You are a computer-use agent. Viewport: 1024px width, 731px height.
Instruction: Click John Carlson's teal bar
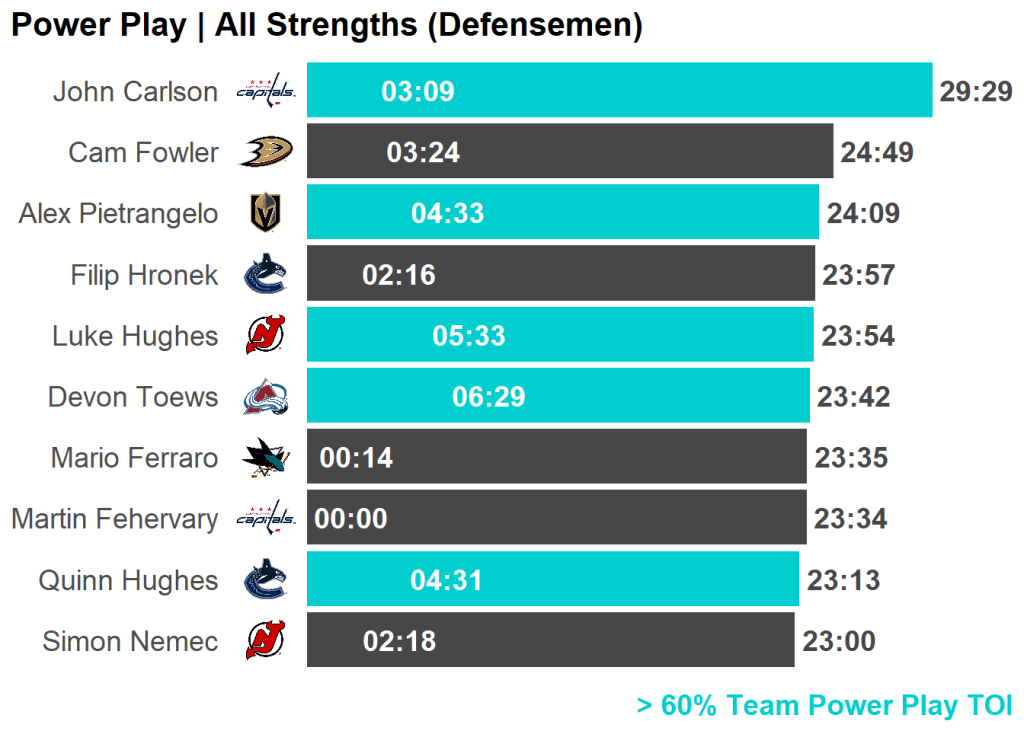point(650,90)
